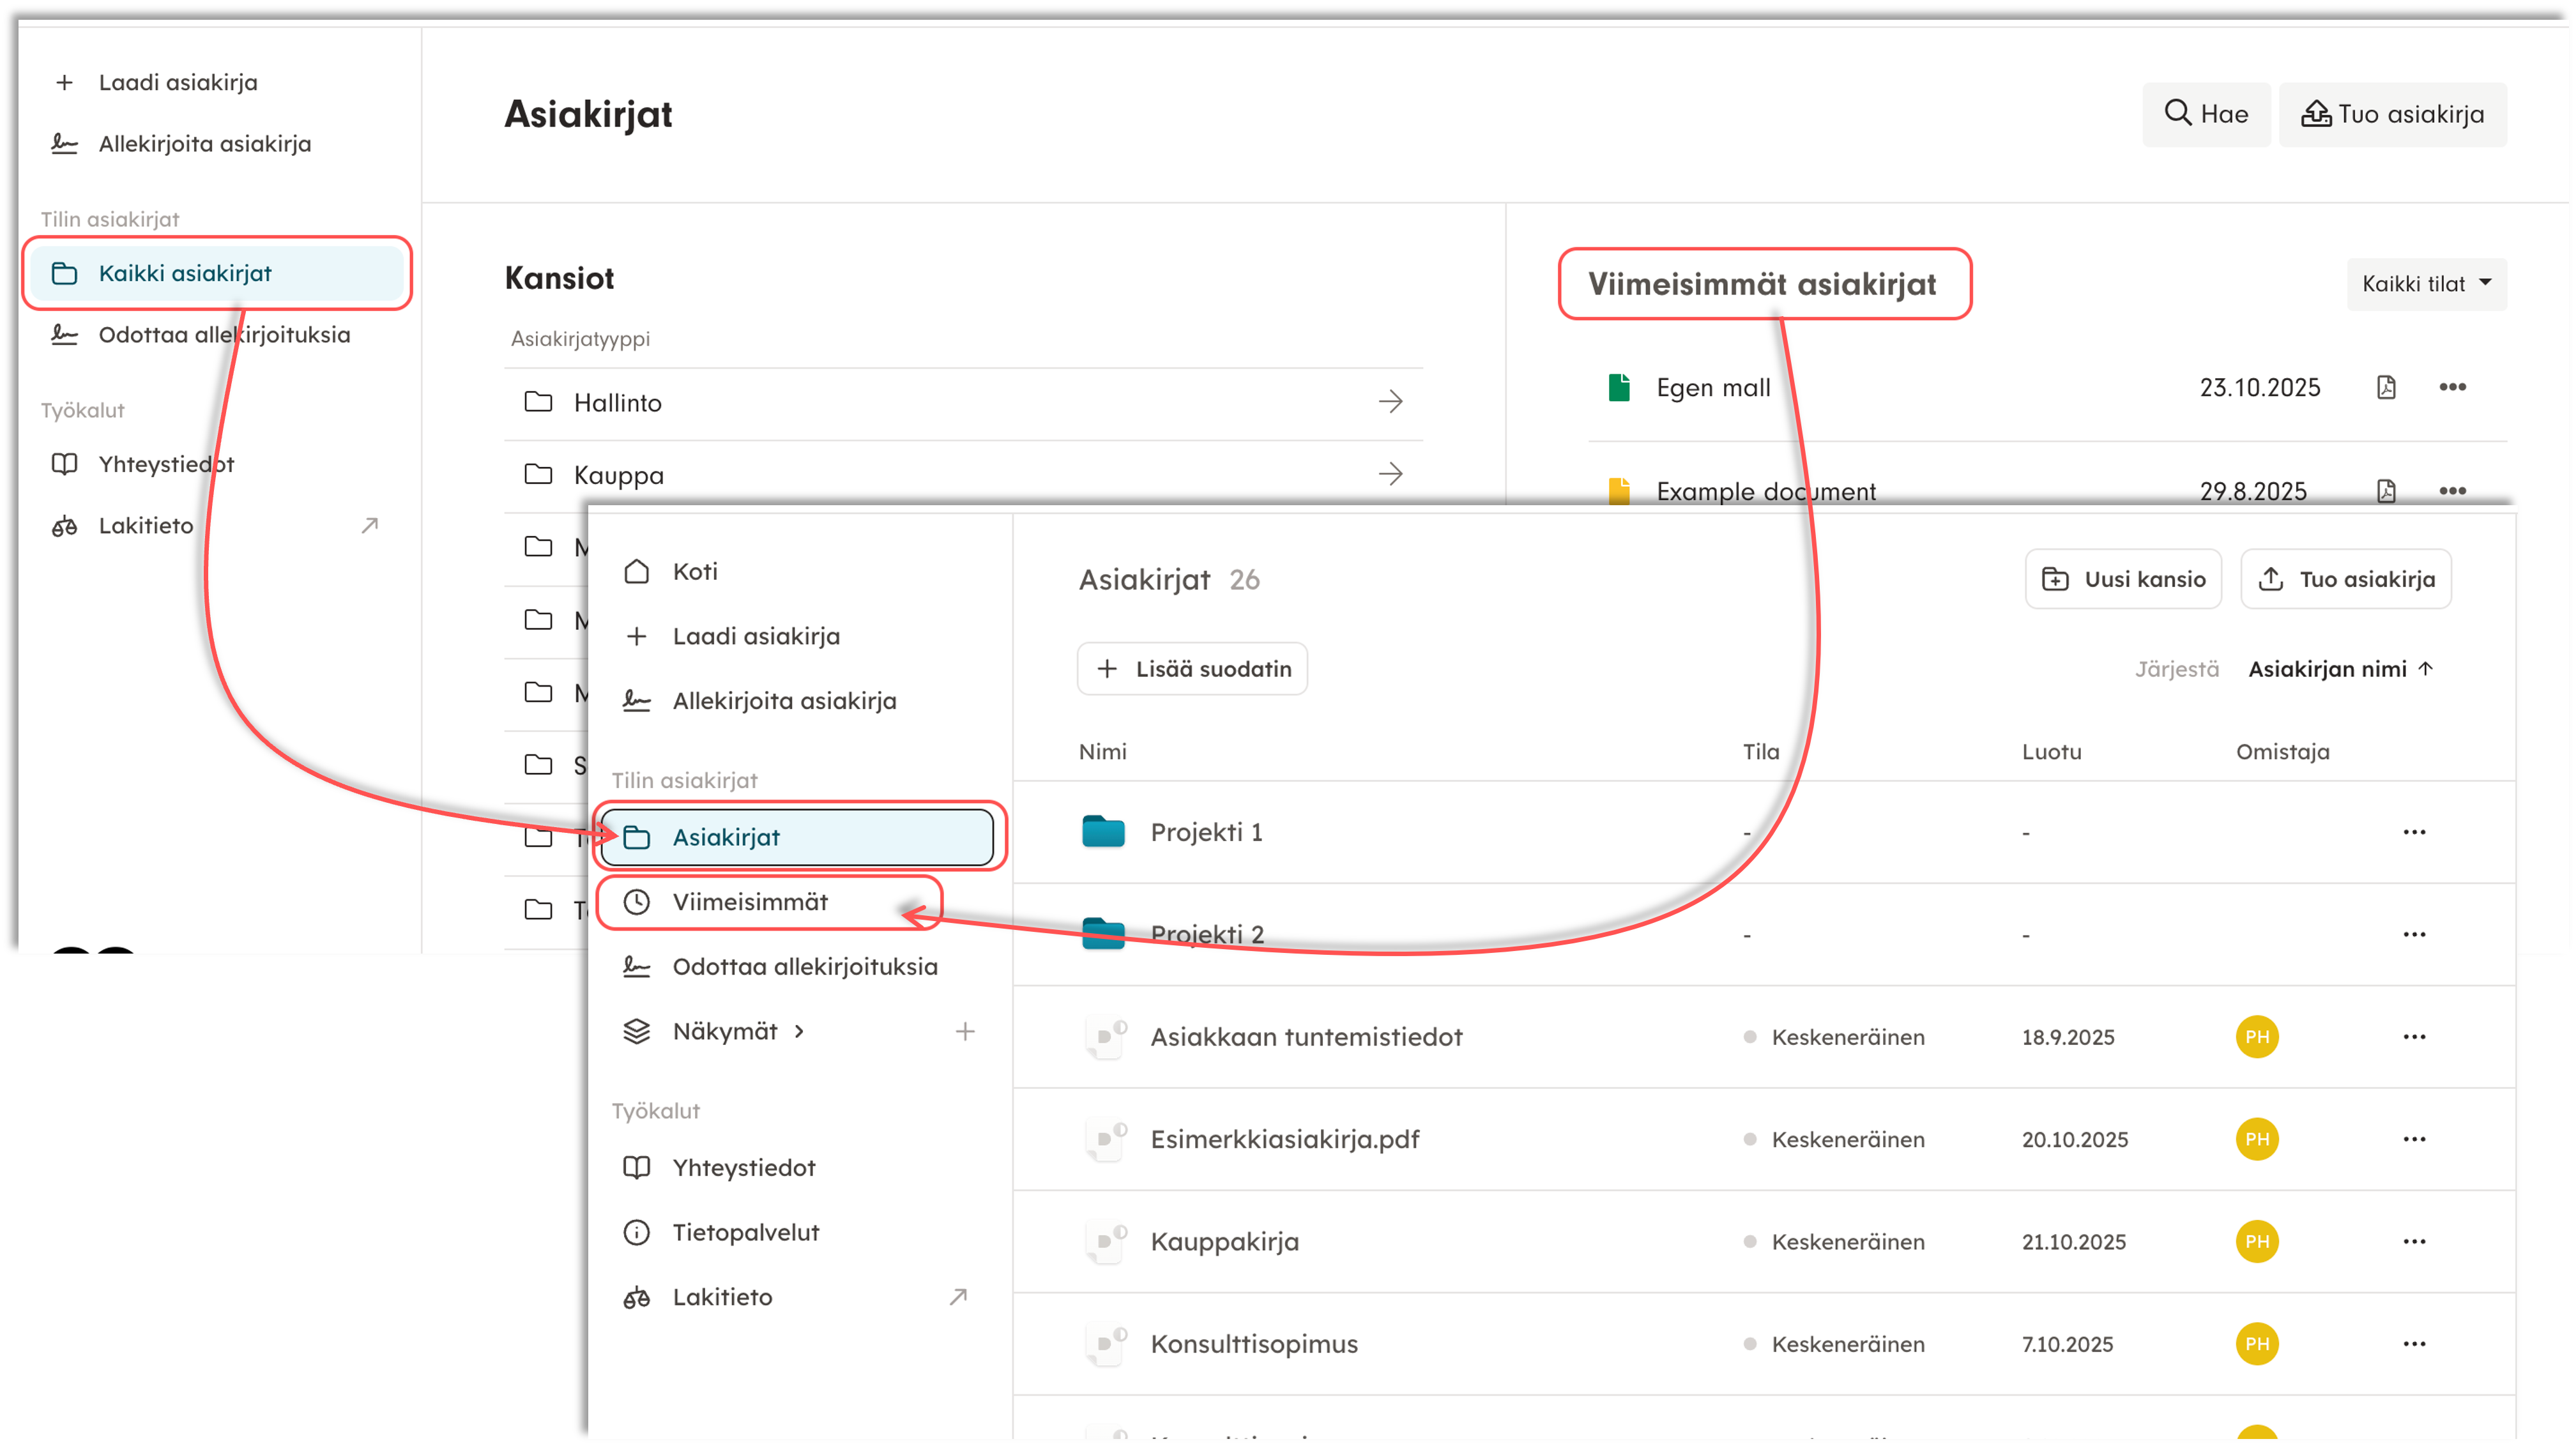Click the Hae search button
This screenshot has width=2576, height=1446.
2206,114
